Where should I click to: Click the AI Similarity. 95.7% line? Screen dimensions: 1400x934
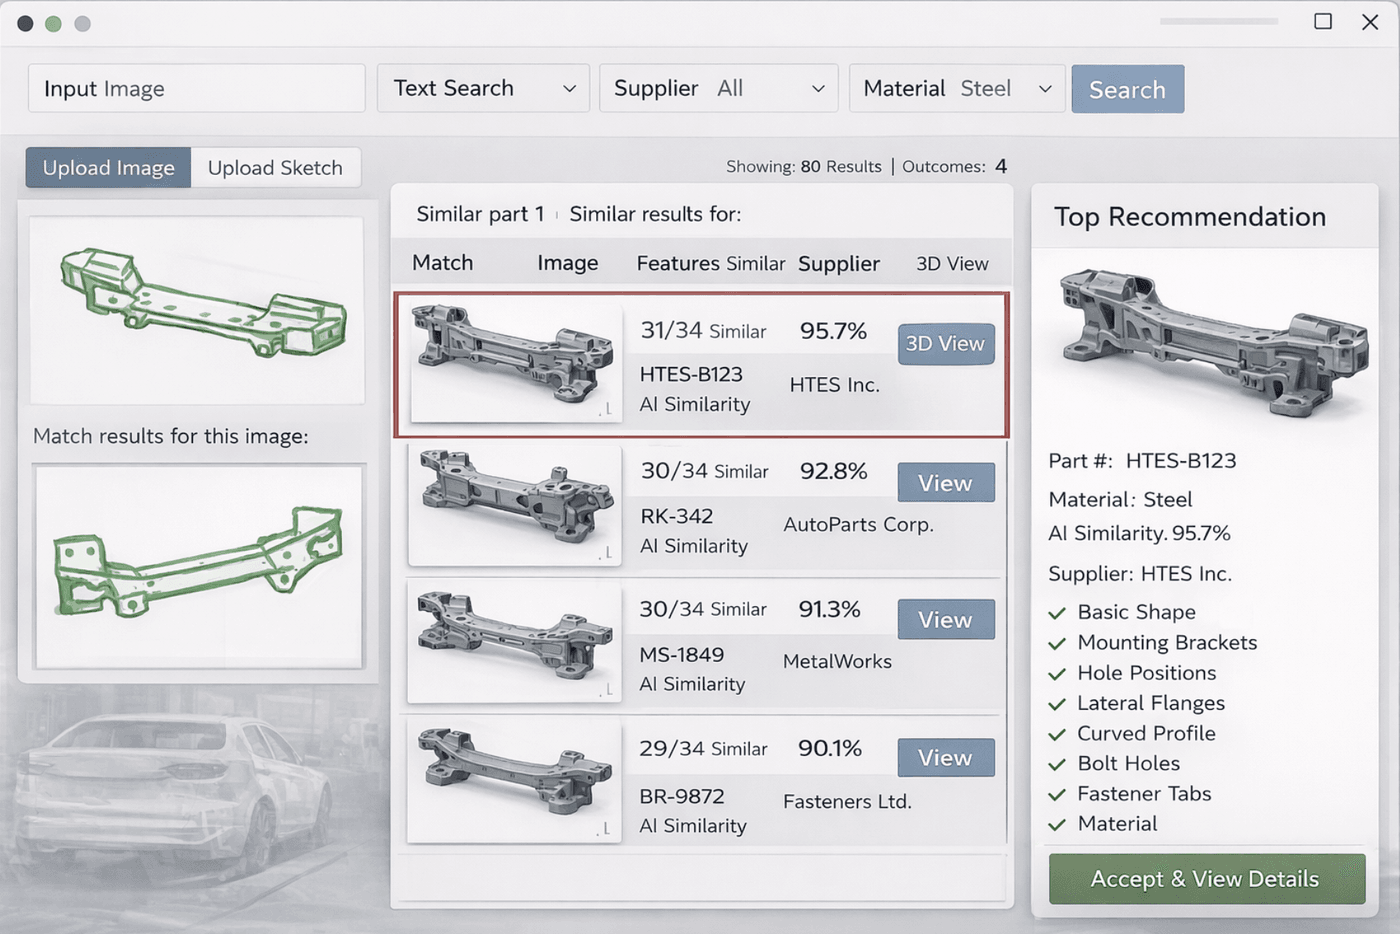pos(1139,533)
